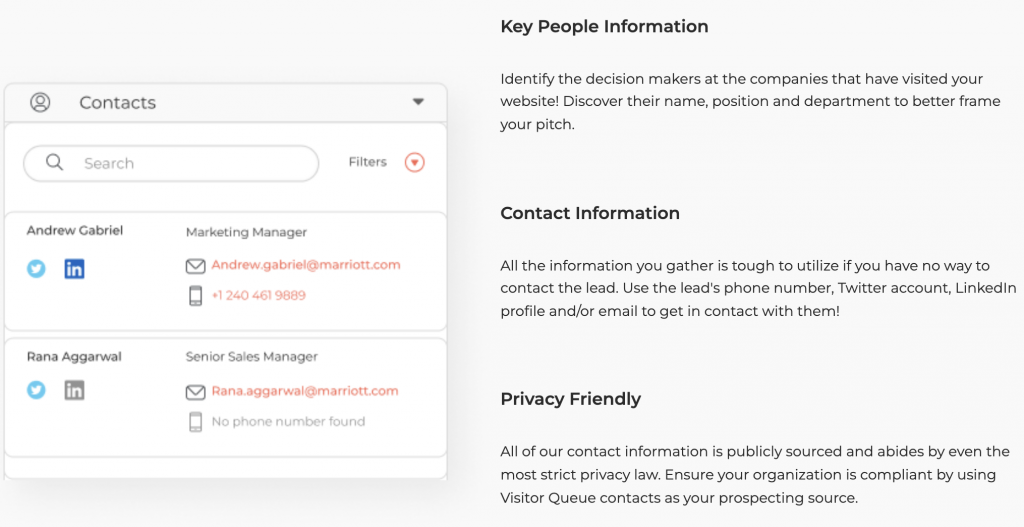Open the Filters dropdown circle arrow
The width and height of the screenshot is (1024, 527).
coord(415,162)
